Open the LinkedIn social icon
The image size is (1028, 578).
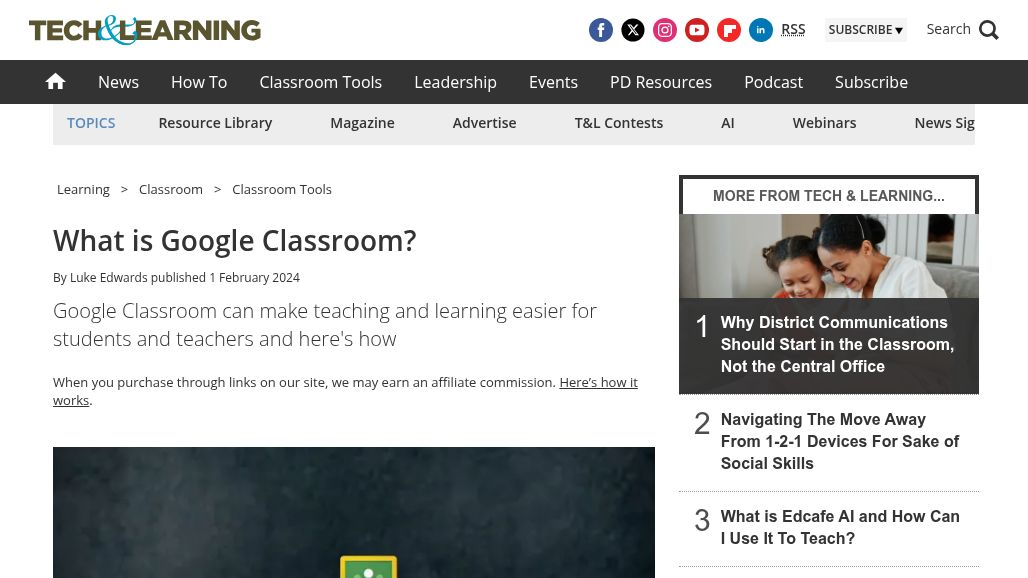[x=761, y=30]
